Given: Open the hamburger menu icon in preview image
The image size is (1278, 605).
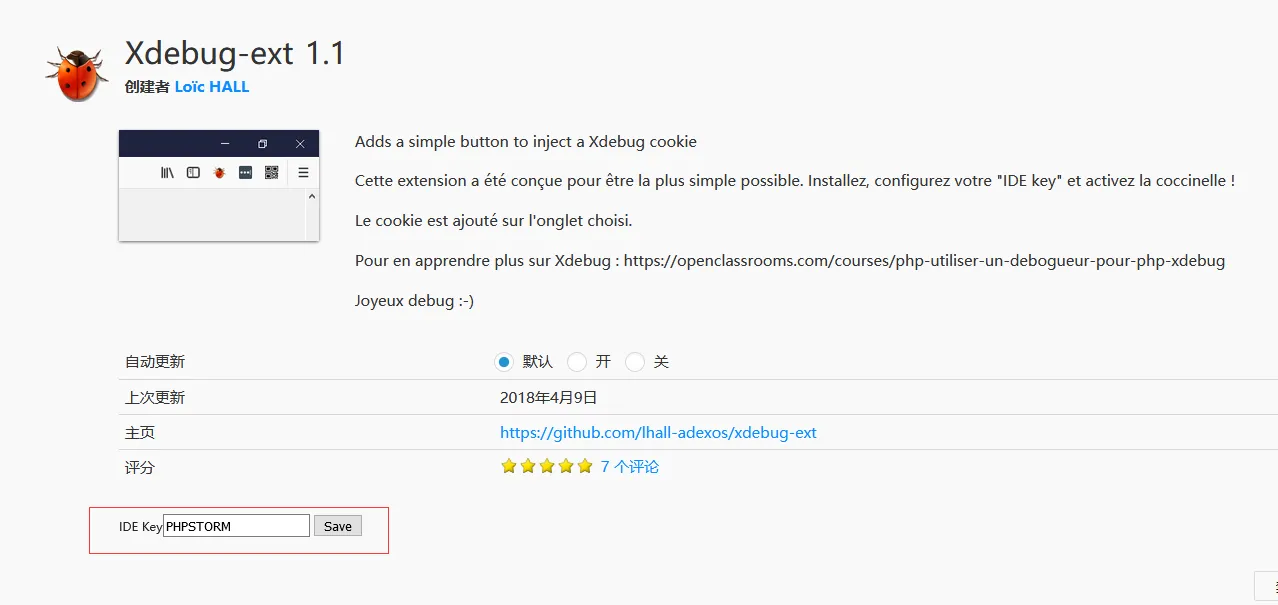Looking at the screenshot, I should click(303, 173).
